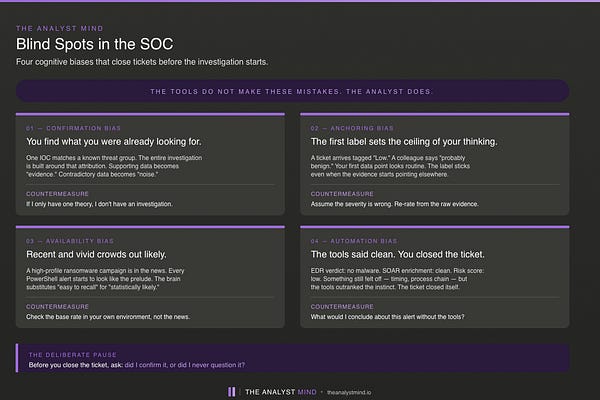Click the 'Tools do not make these mistakes' banner
The image size is (600, 400).
pyautogui.click(x=292, y=91)
